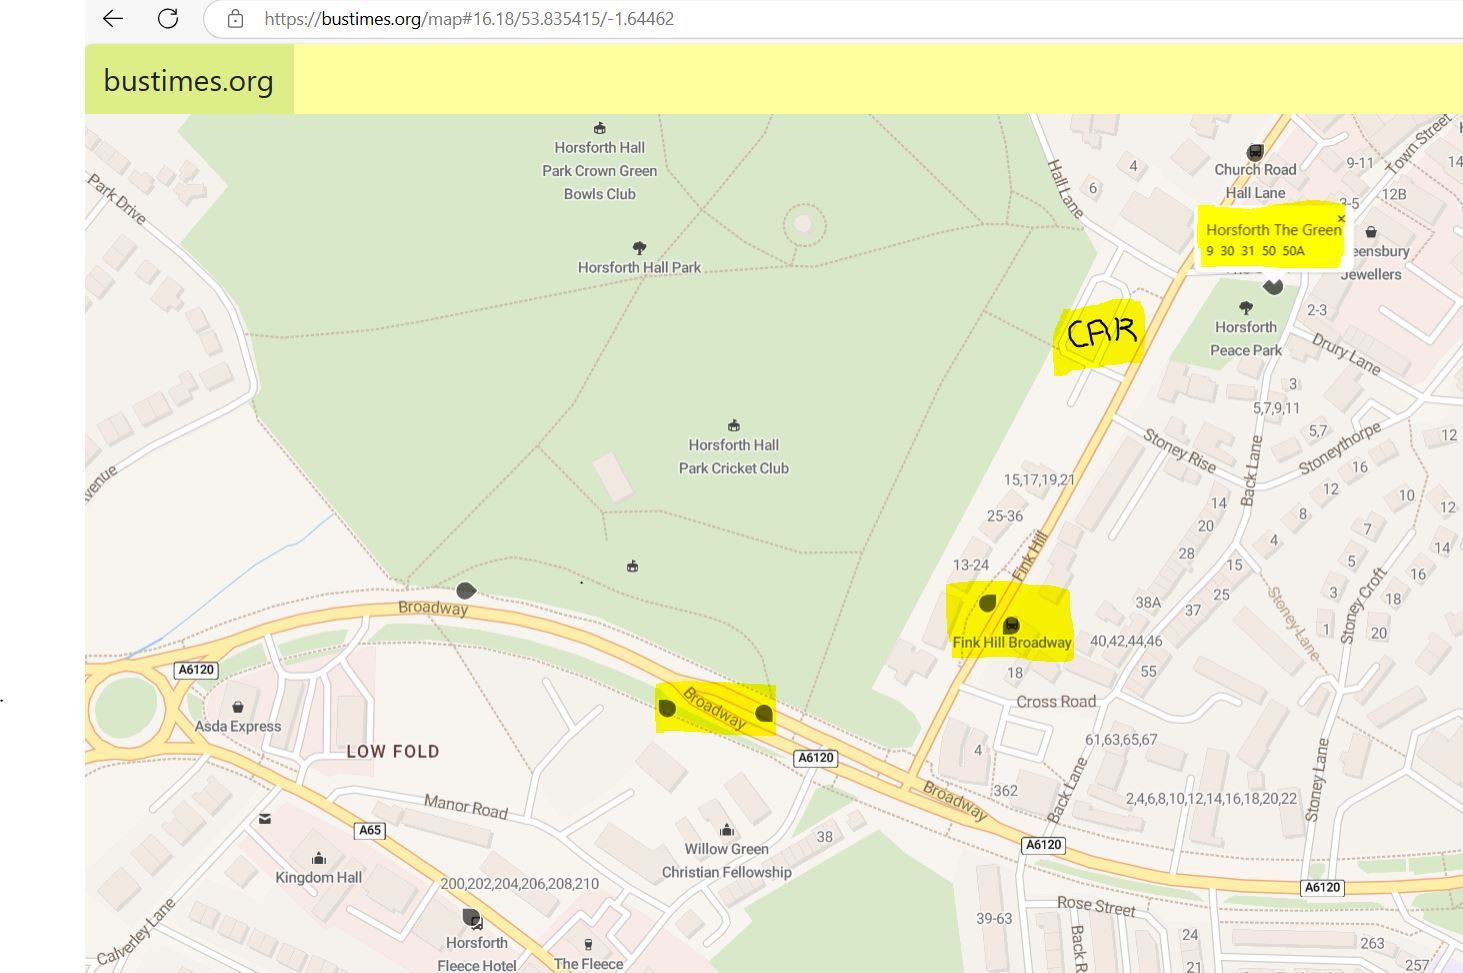Screen dimensions: 1463x973
Task: Reload the page with the refresh icon
Action: click(x=168, y=19)
